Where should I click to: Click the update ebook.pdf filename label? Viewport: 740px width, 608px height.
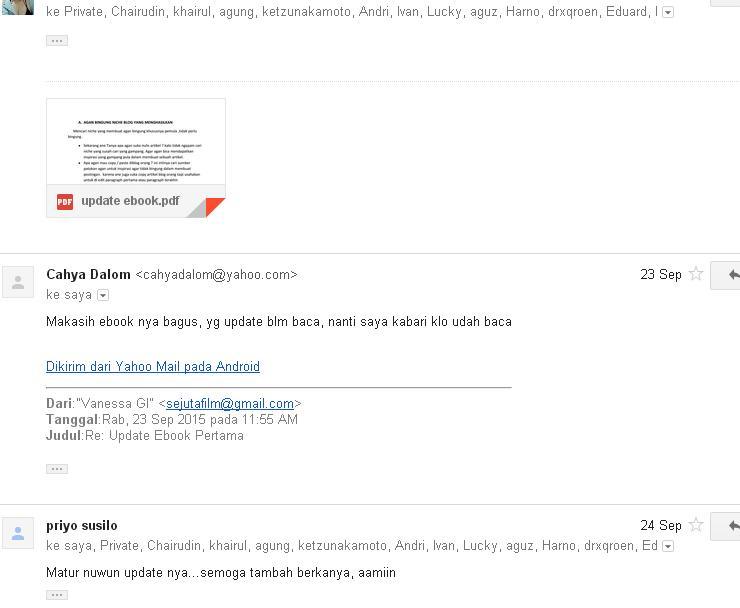130,201
